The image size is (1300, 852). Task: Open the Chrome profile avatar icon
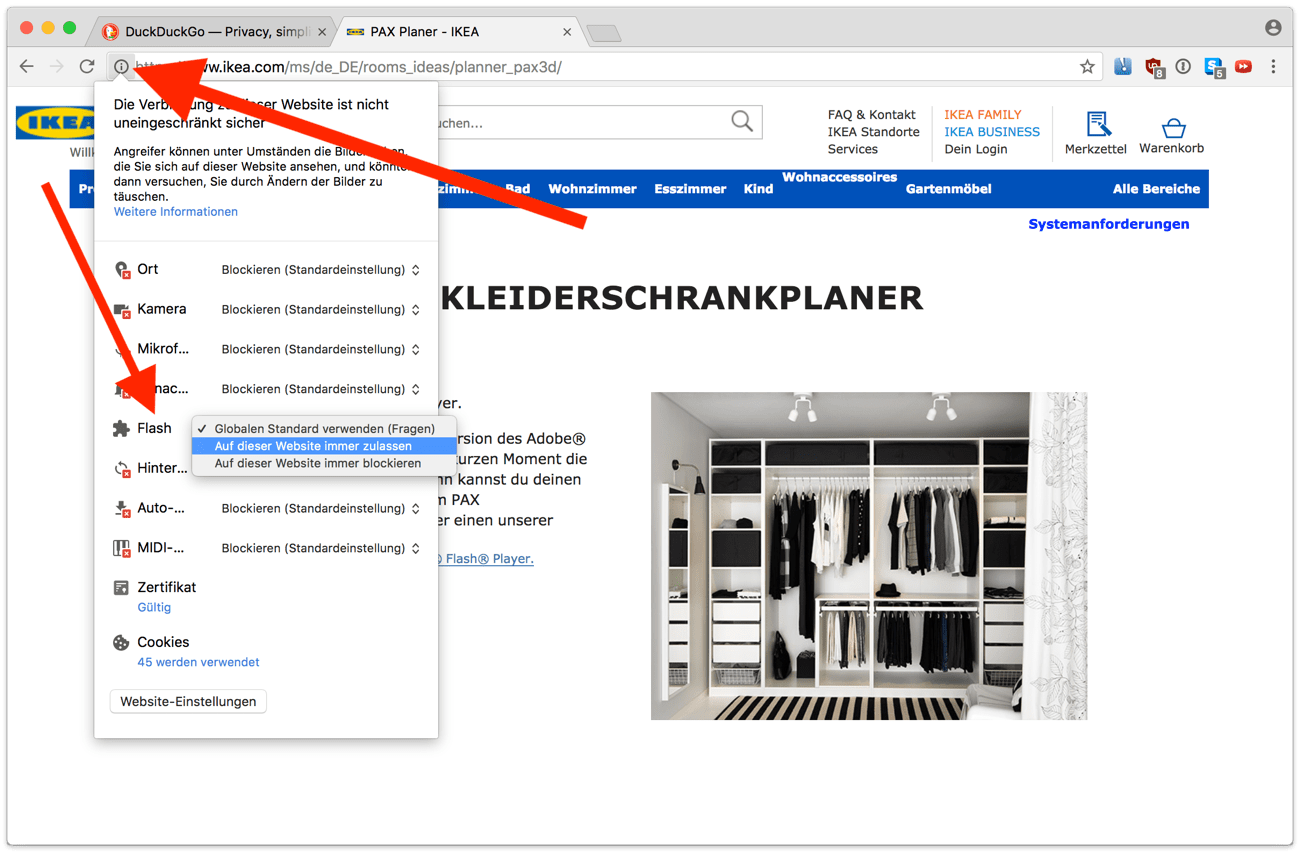1273,28
